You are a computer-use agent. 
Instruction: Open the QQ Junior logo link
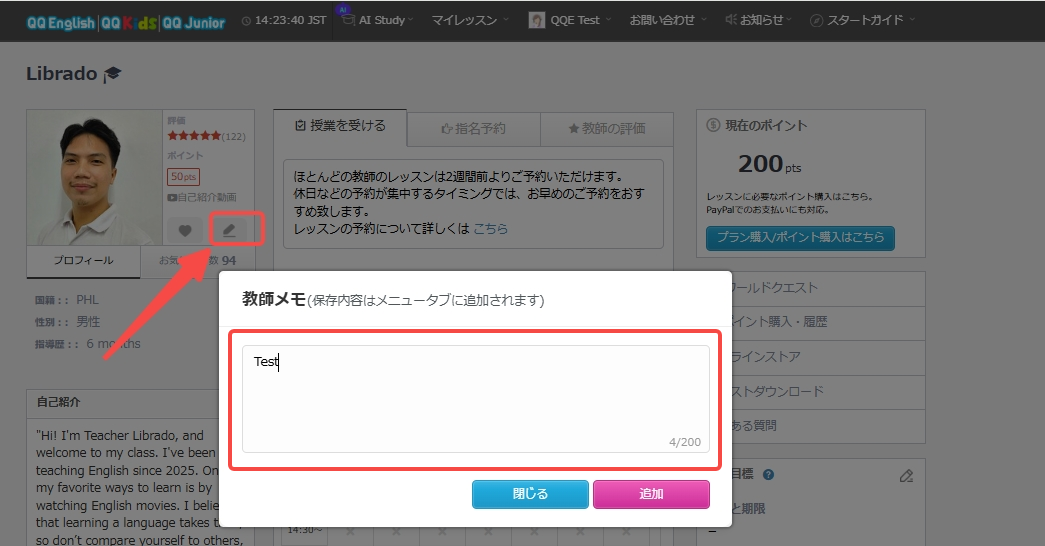pyautogui.click(x=194, y=23)
